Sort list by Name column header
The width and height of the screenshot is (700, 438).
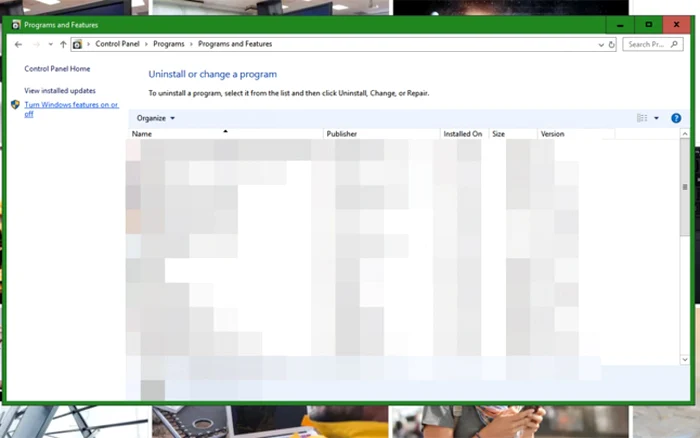(225, 134)
